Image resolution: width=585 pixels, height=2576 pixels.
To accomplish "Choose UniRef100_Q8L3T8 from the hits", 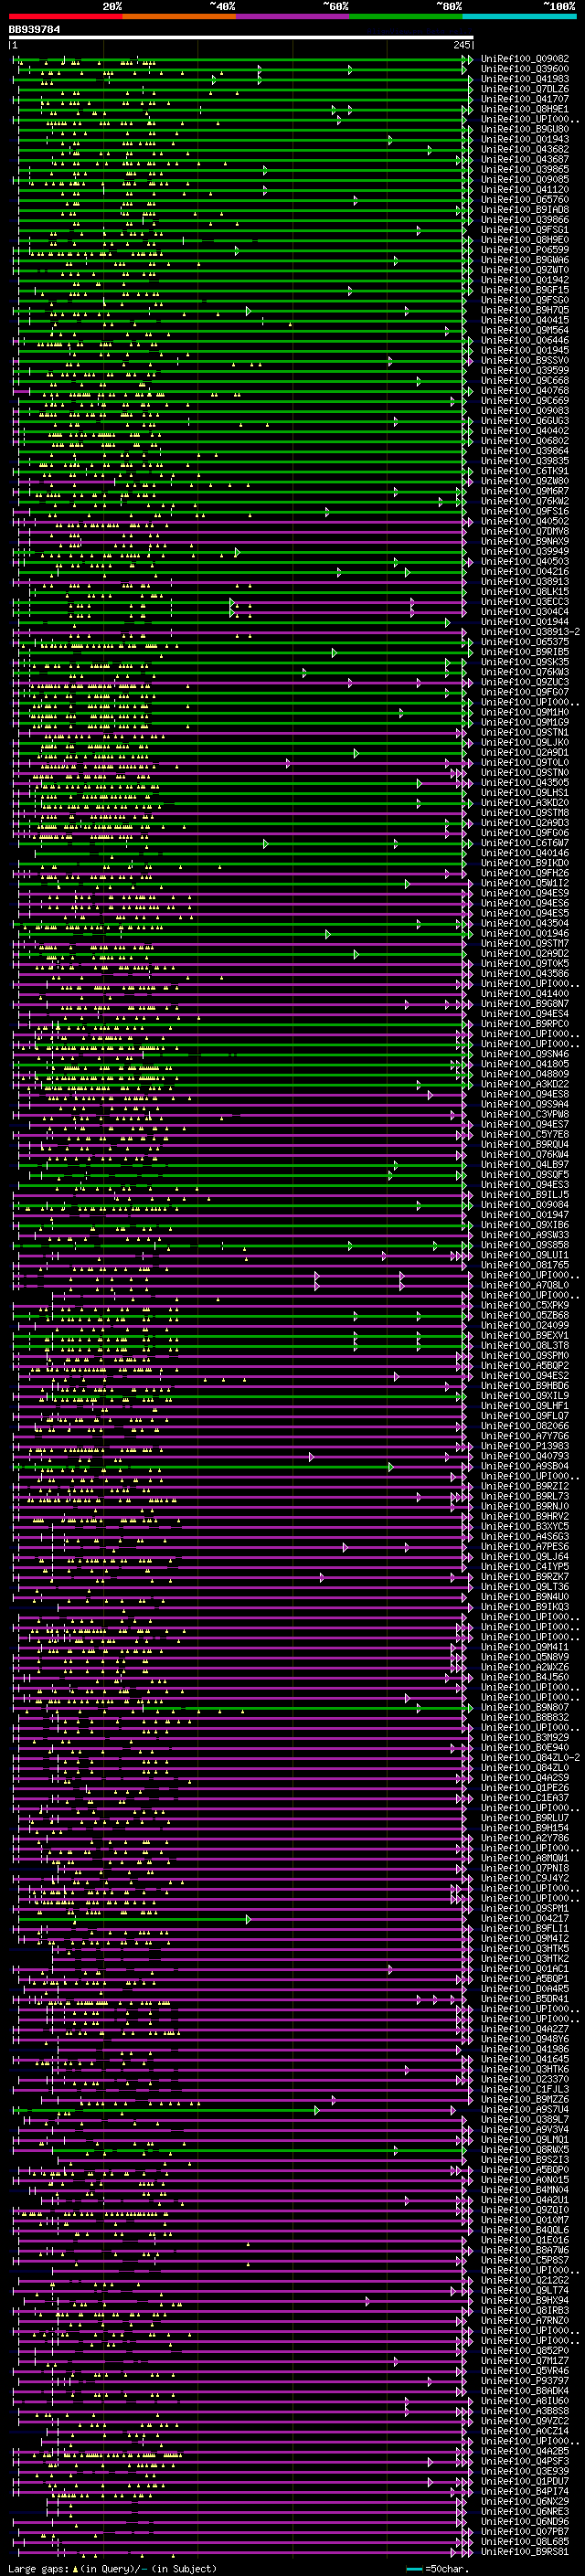I will (525, 1345).
